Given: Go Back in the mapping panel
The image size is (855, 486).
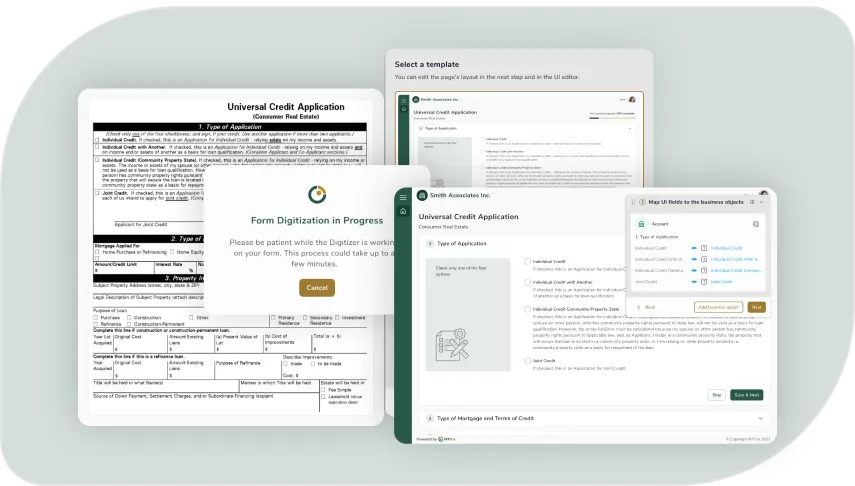Looking at the screenshot, I should pos(646,307).
